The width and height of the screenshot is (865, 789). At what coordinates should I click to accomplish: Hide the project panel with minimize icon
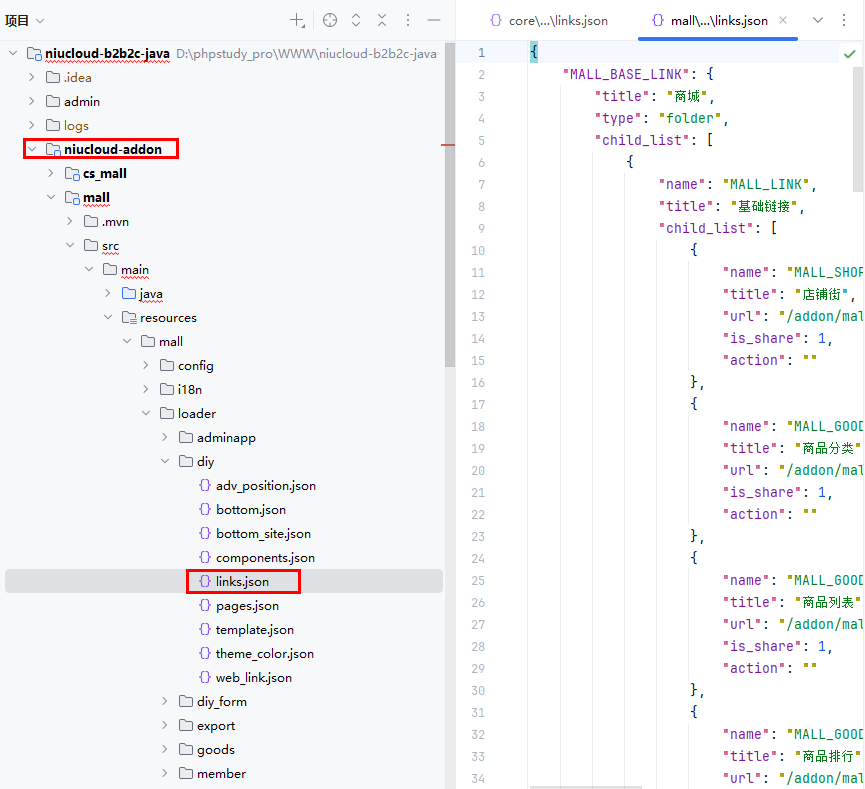click(434, 20)
